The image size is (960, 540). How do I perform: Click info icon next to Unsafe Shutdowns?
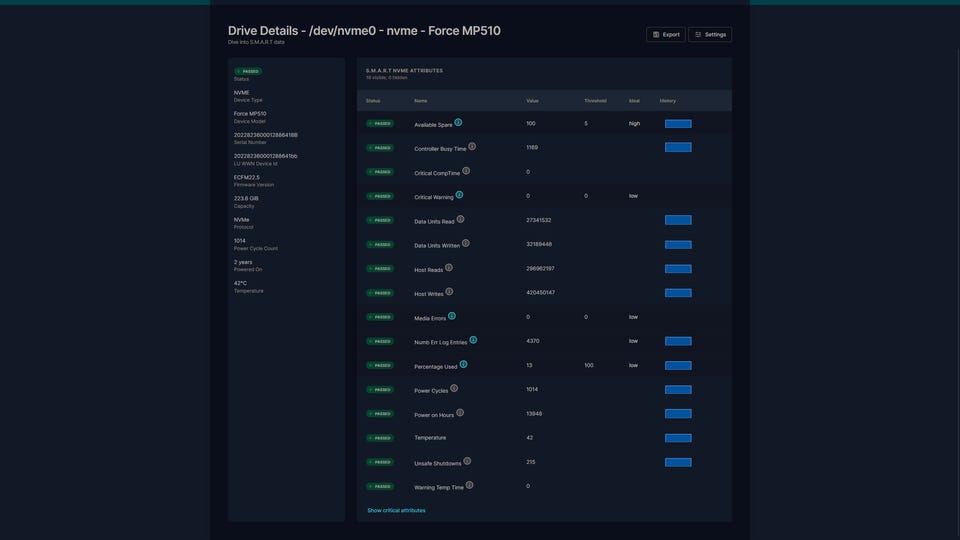click(467, 461)
